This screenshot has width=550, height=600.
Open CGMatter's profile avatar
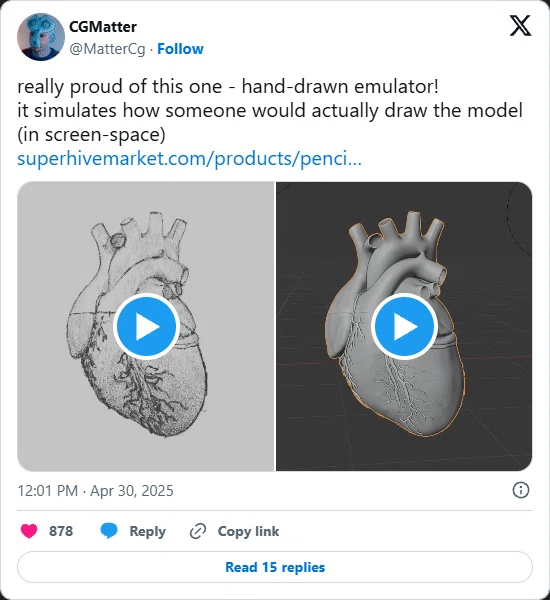point(41,37)
